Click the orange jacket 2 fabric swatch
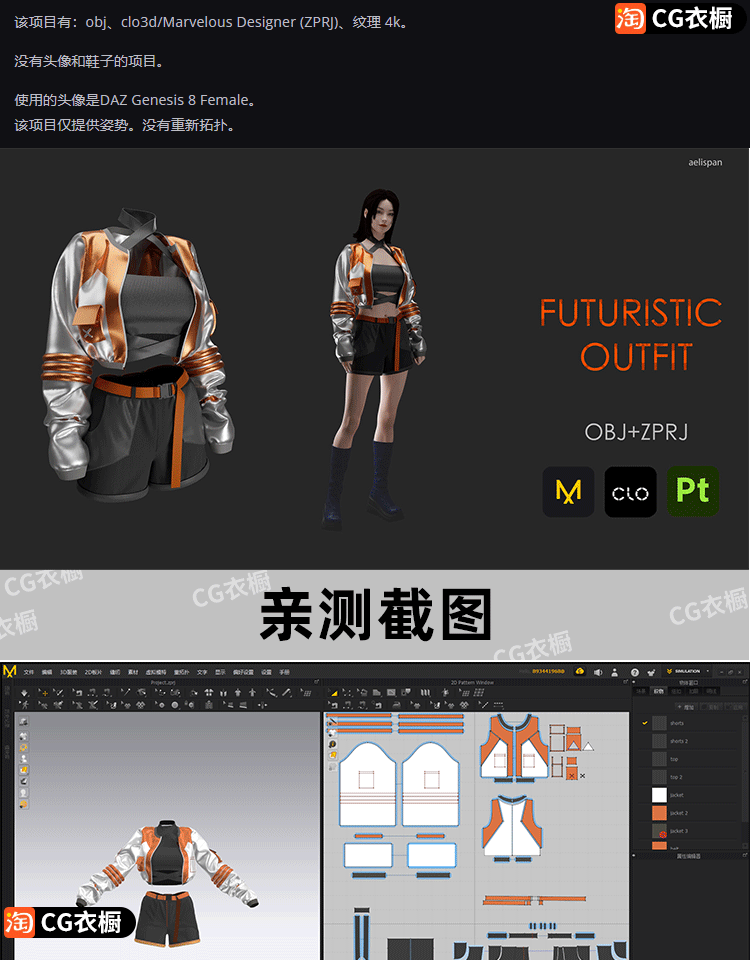The width and height of the screenshot is (750, 960). 659,813
